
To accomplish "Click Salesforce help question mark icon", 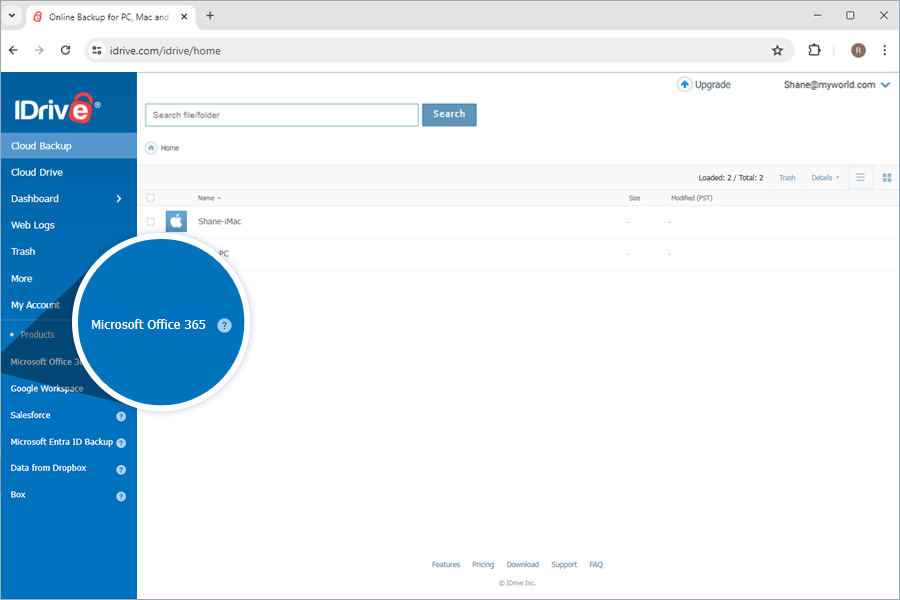I will [x=121, y=416].
